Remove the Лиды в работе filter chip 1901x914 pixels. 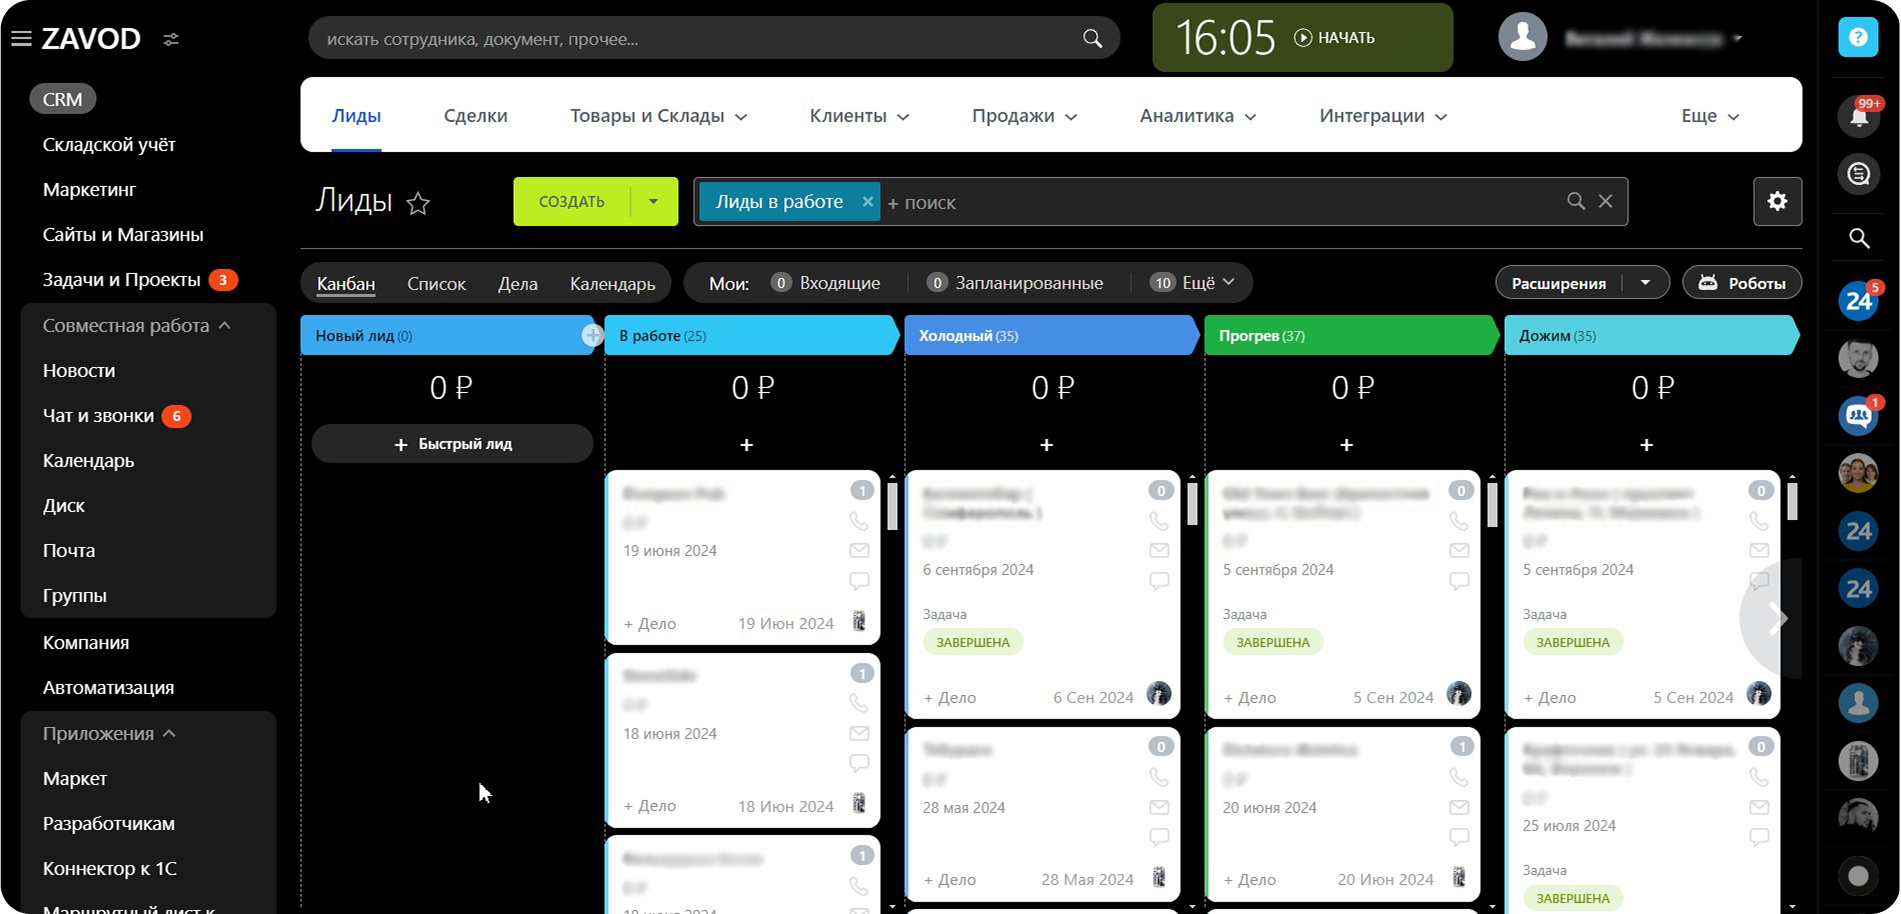[x=867, y=202]
